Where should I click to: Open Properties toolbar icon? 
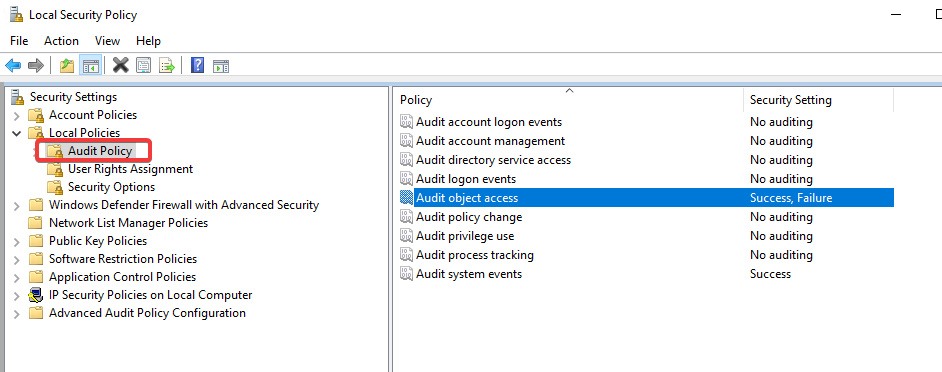pyautogui.click(x=143, y=66)
